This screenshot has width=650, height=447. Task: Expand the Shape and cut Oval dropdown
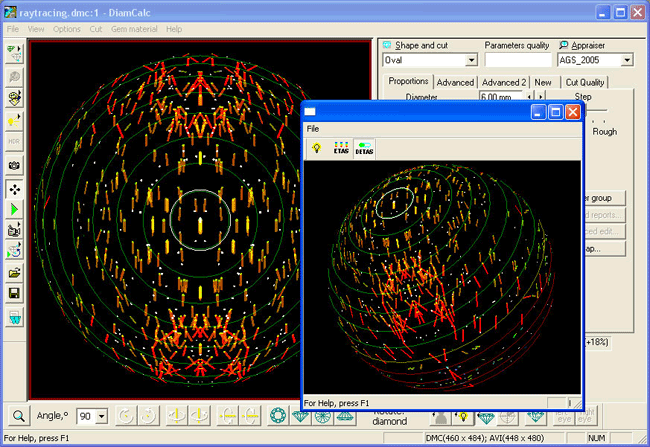point(470,61)
